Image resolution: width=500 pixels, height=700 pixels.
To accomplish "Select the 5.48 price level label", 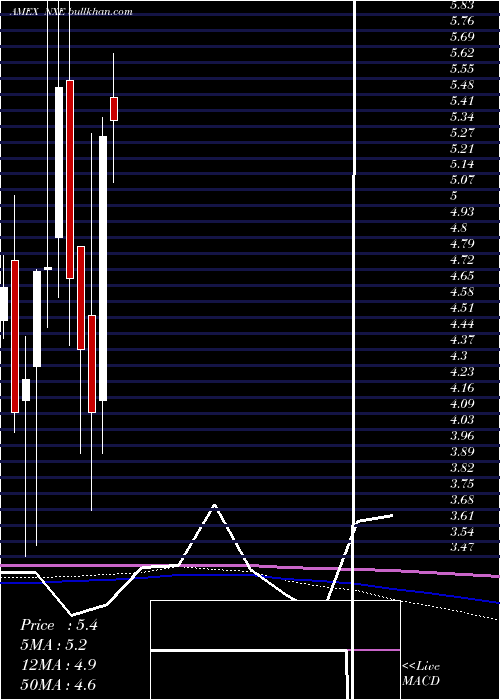I will [x=462, y=85].
